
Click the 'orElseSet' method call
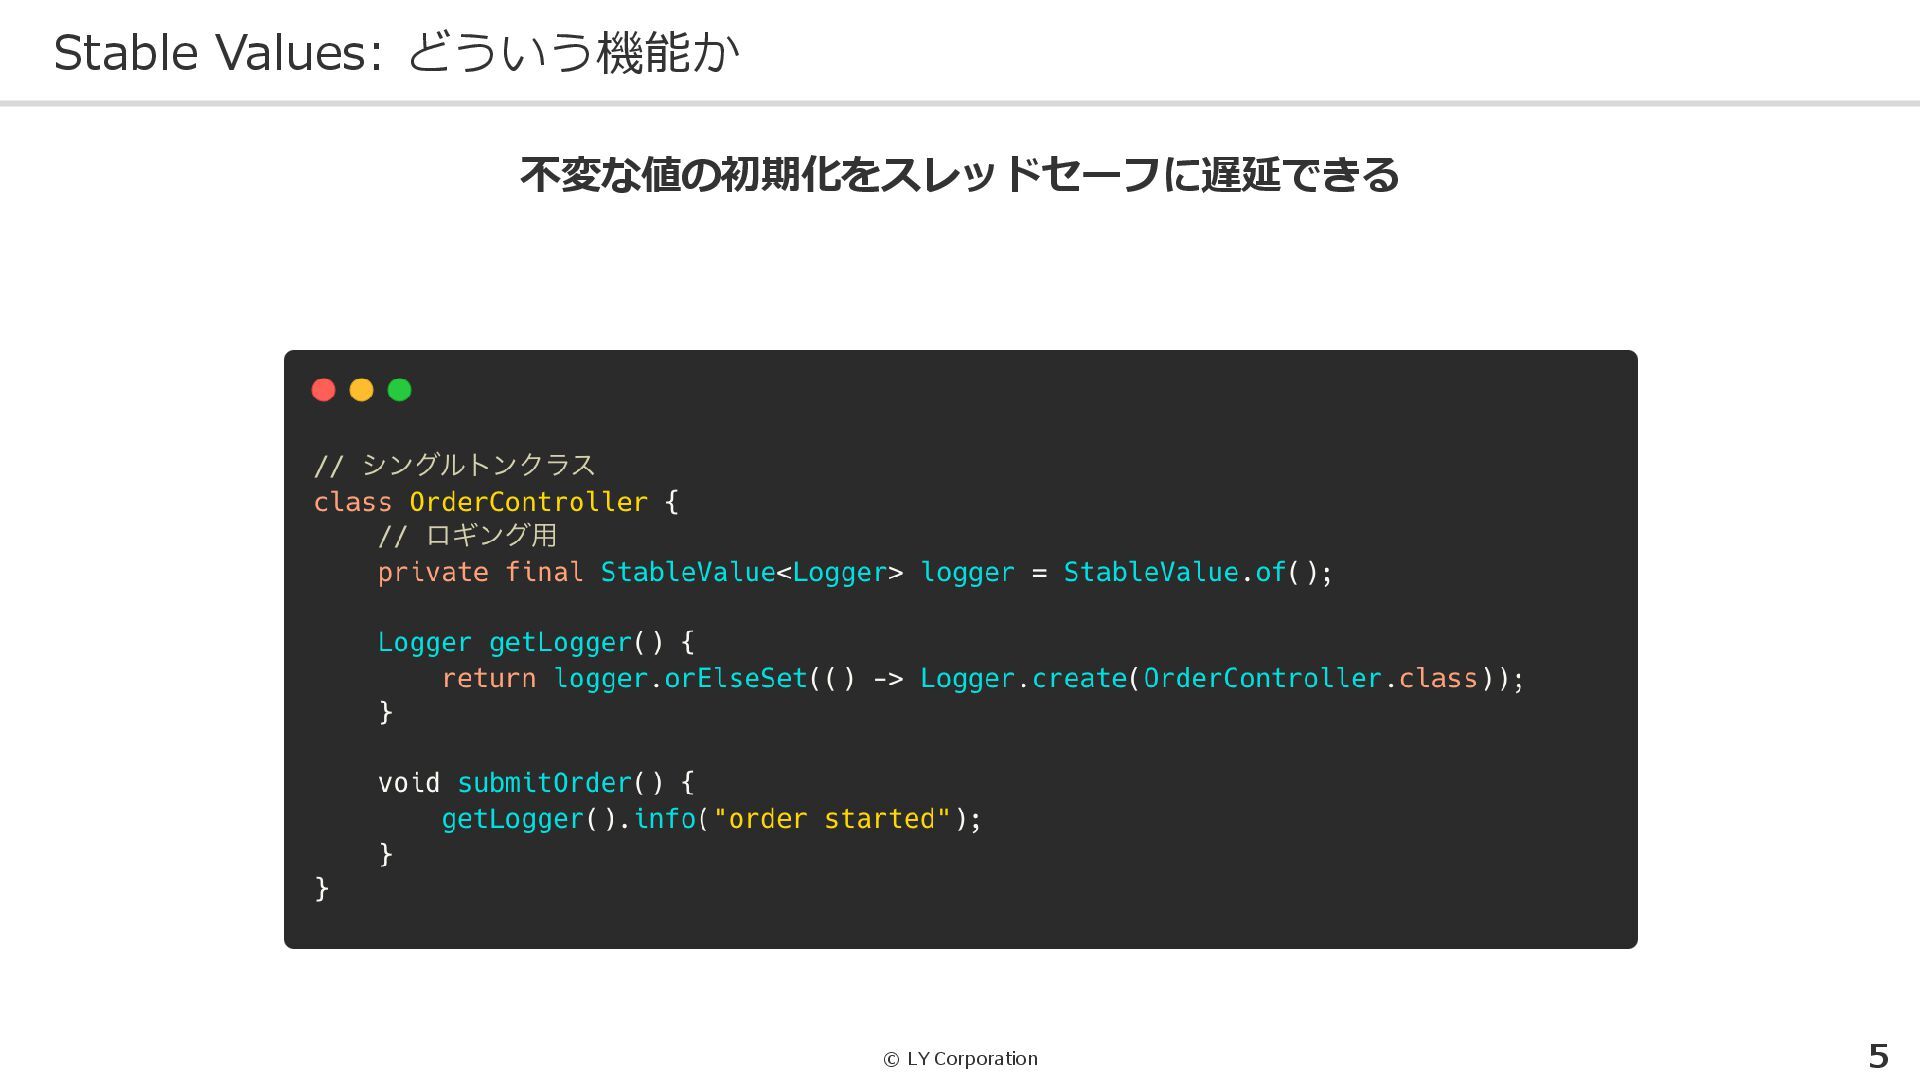(735, 678)
